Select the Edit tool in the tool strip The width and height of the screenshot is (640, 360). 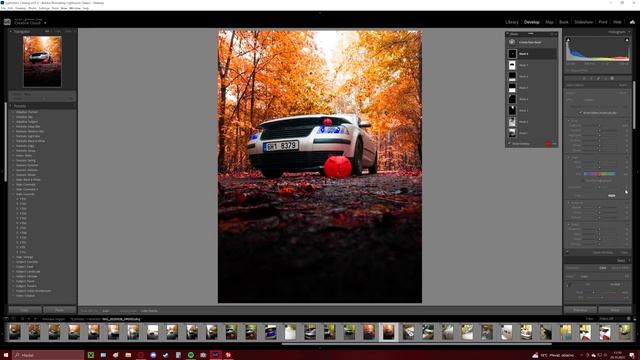584,78
